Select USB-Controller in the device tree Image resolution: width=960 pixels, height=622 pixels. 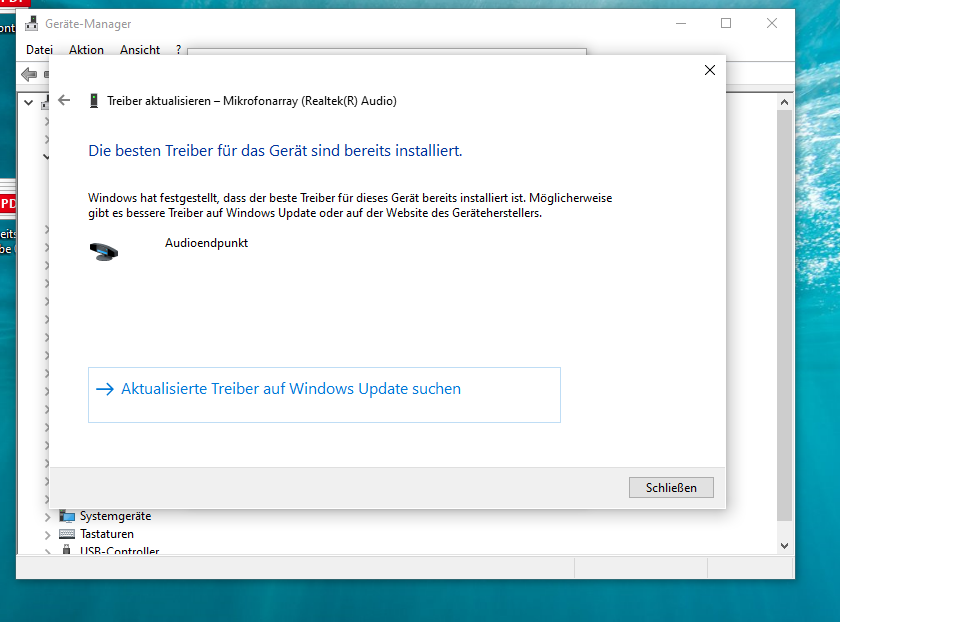pos(119,550)
